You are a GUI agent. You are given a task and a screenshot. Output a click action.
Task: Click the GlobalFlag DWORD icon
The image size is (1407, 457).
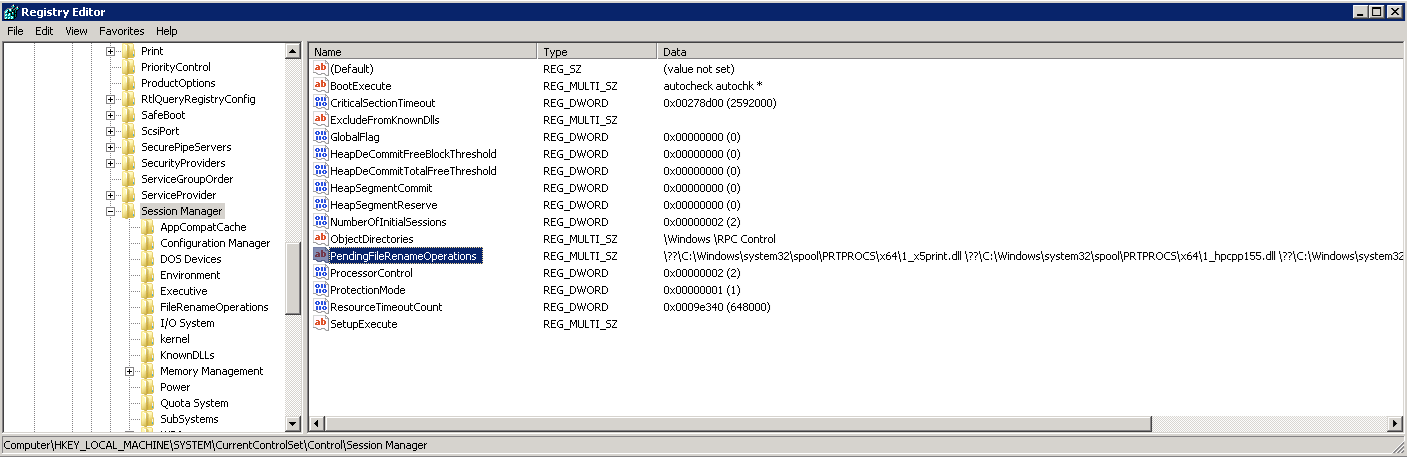321,137
